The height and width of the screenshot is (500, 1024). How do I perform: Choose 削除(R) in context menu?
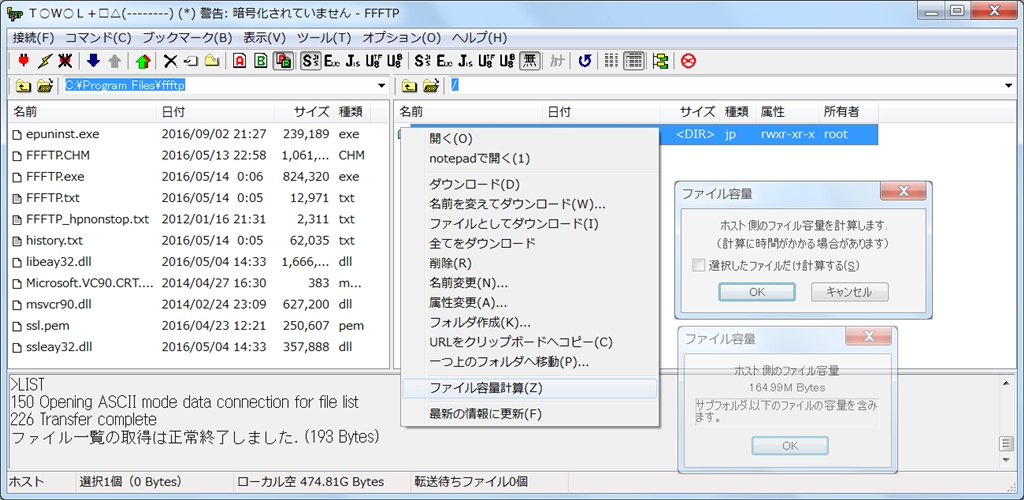coord(530,263)
